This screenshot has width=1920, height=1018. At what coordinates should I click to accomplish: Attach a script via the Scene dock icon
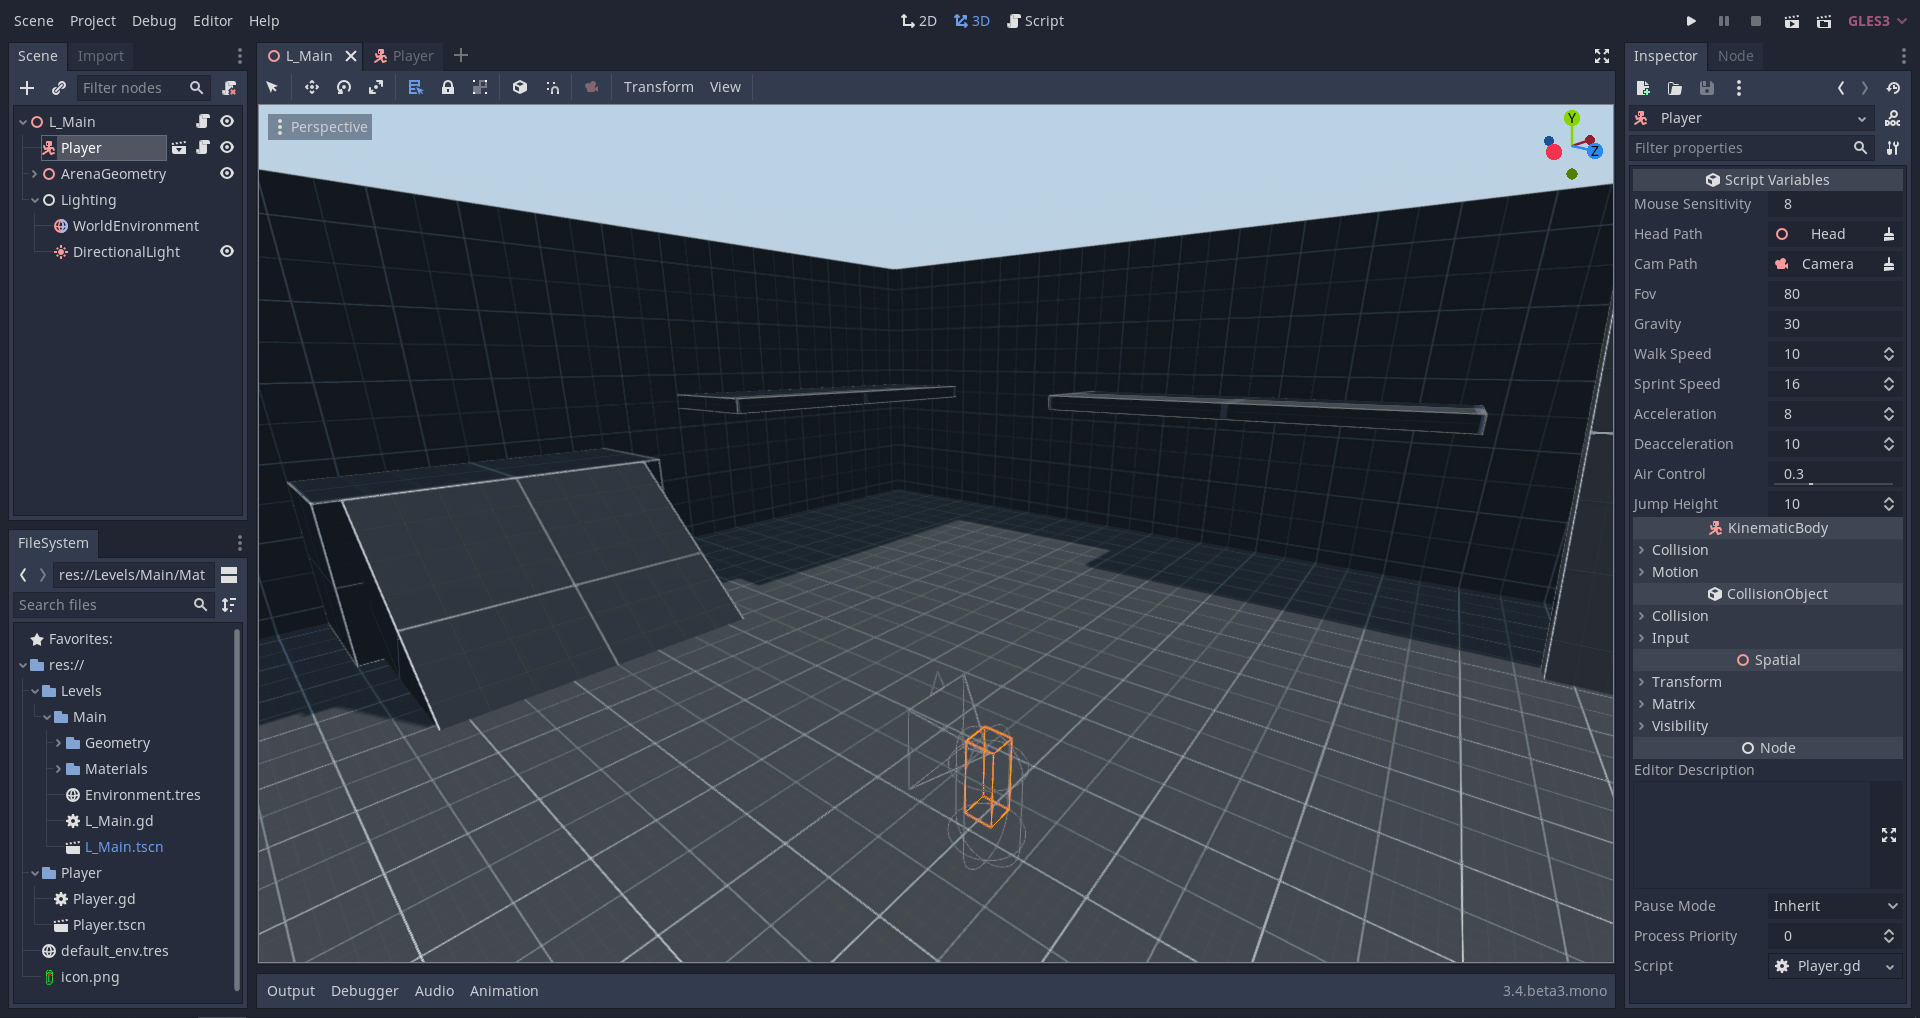tap(229, 88)
